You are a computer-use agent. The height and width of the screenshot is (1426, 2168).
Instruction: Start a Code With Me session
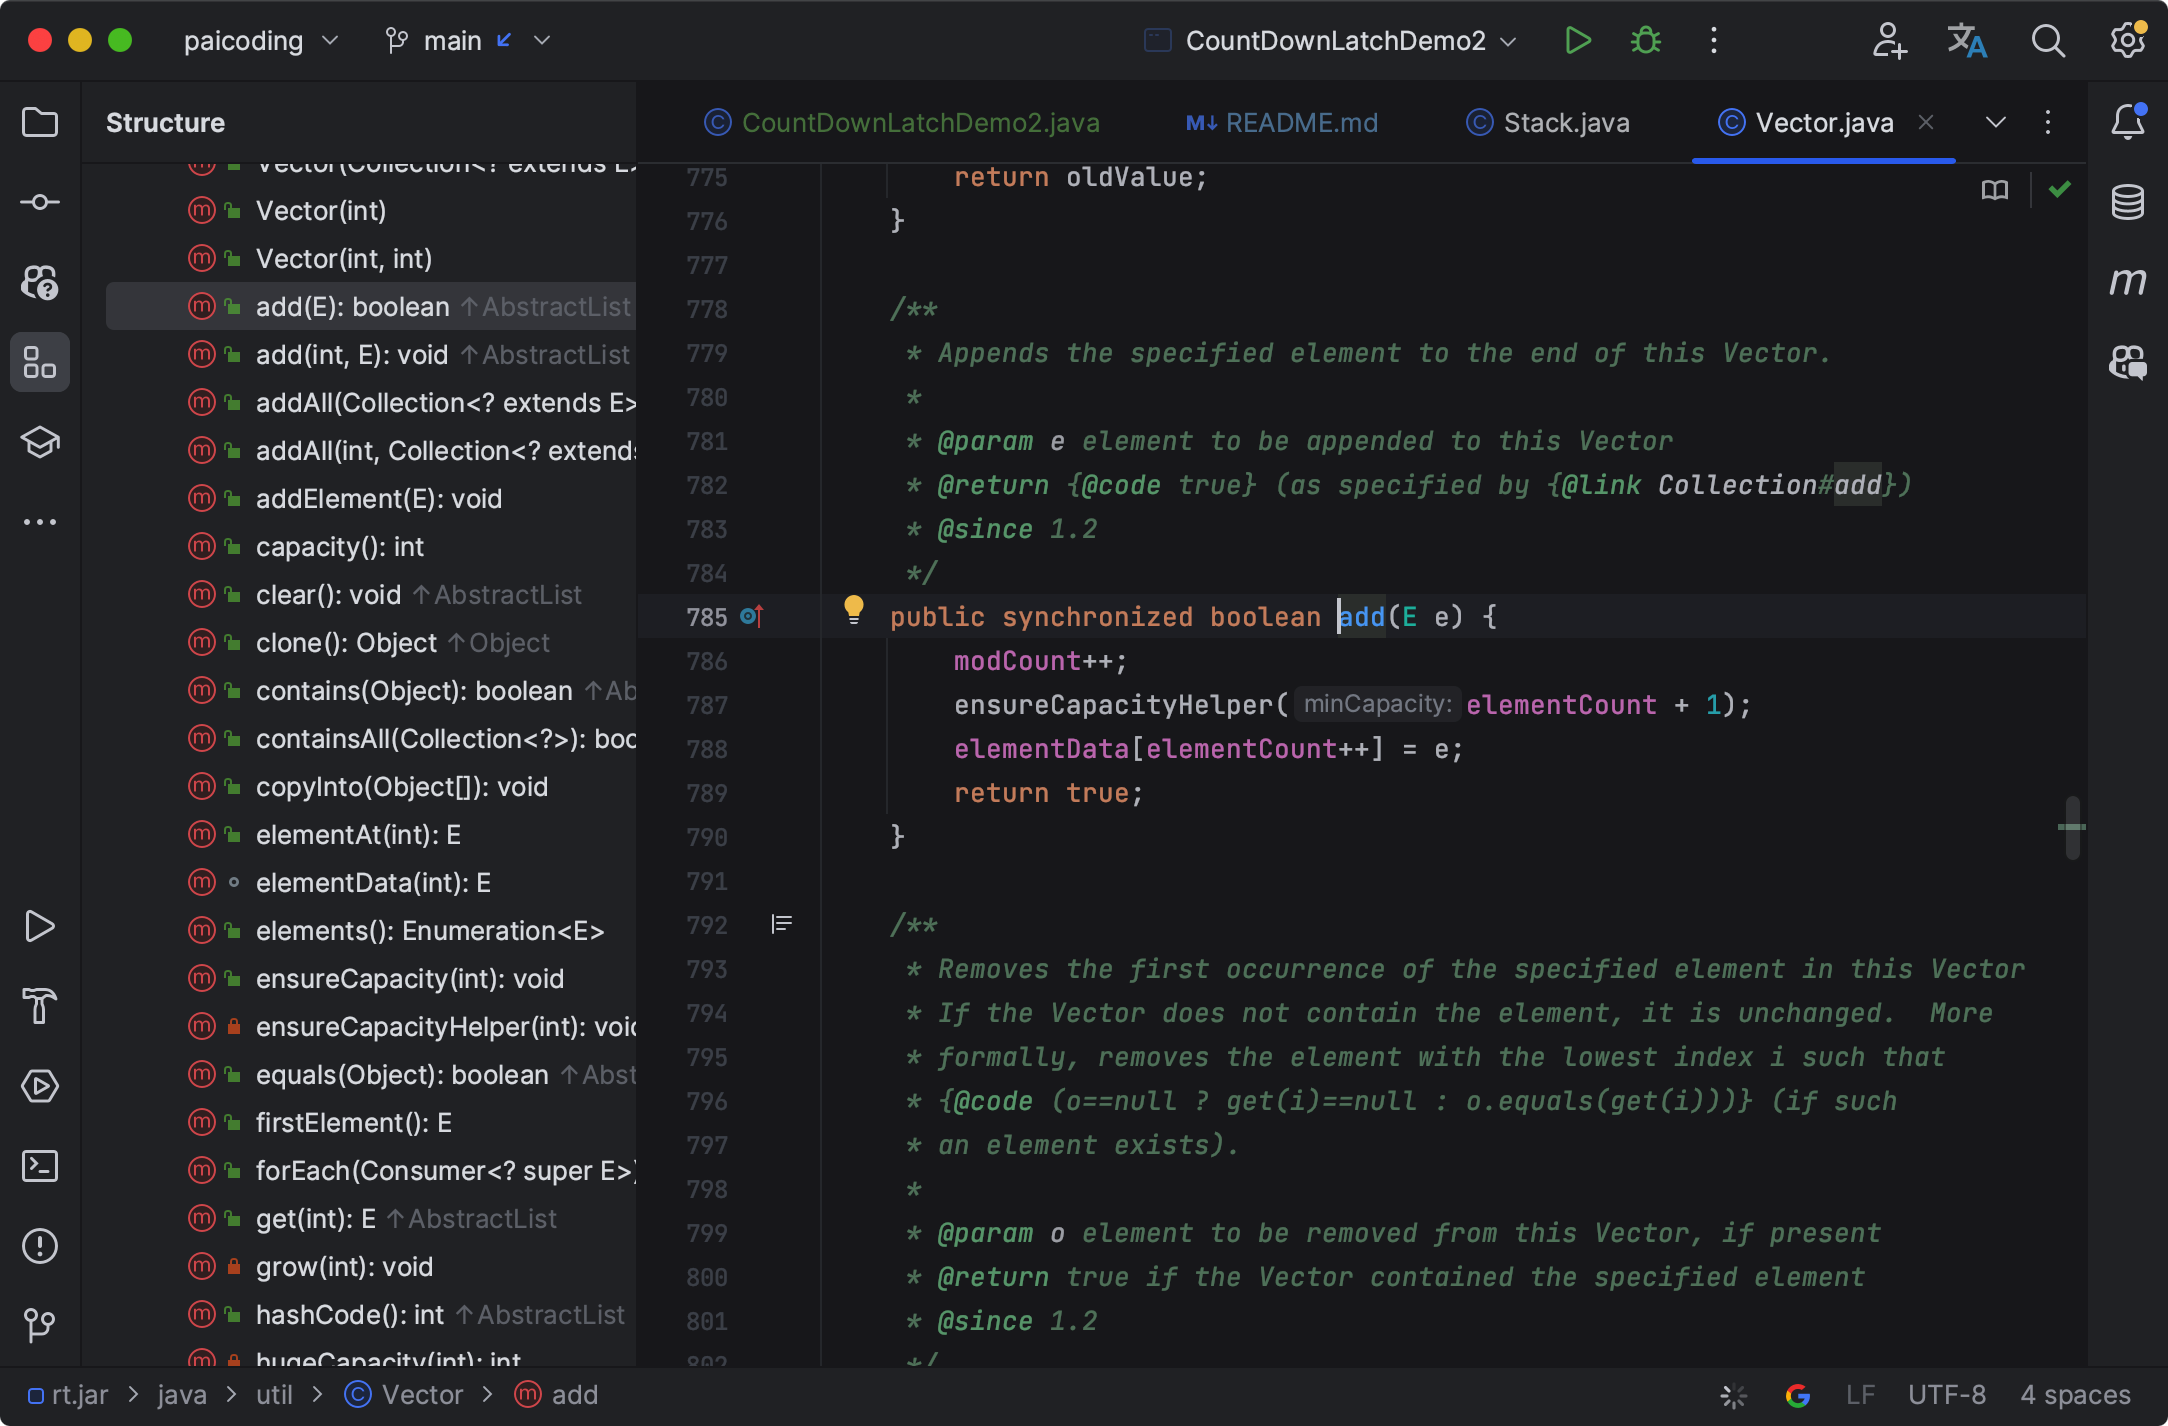pos(1888,40)
